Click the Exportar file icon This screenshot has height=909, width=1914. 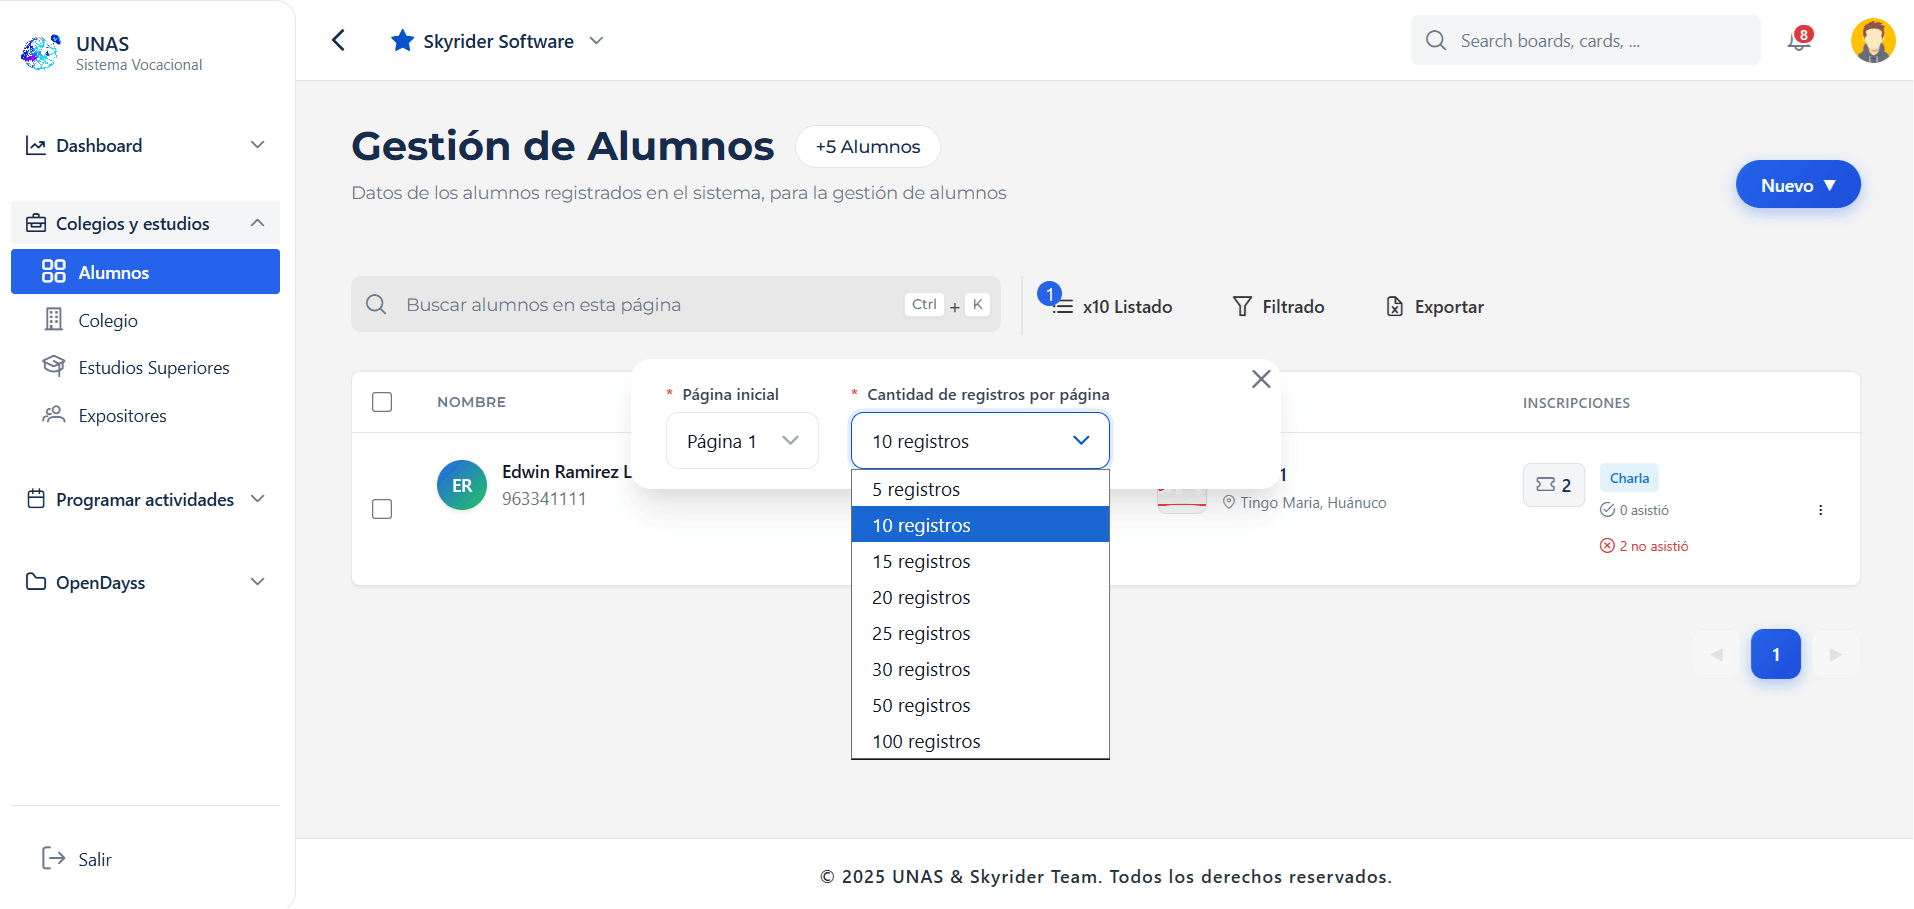(x=1394, y=306)
